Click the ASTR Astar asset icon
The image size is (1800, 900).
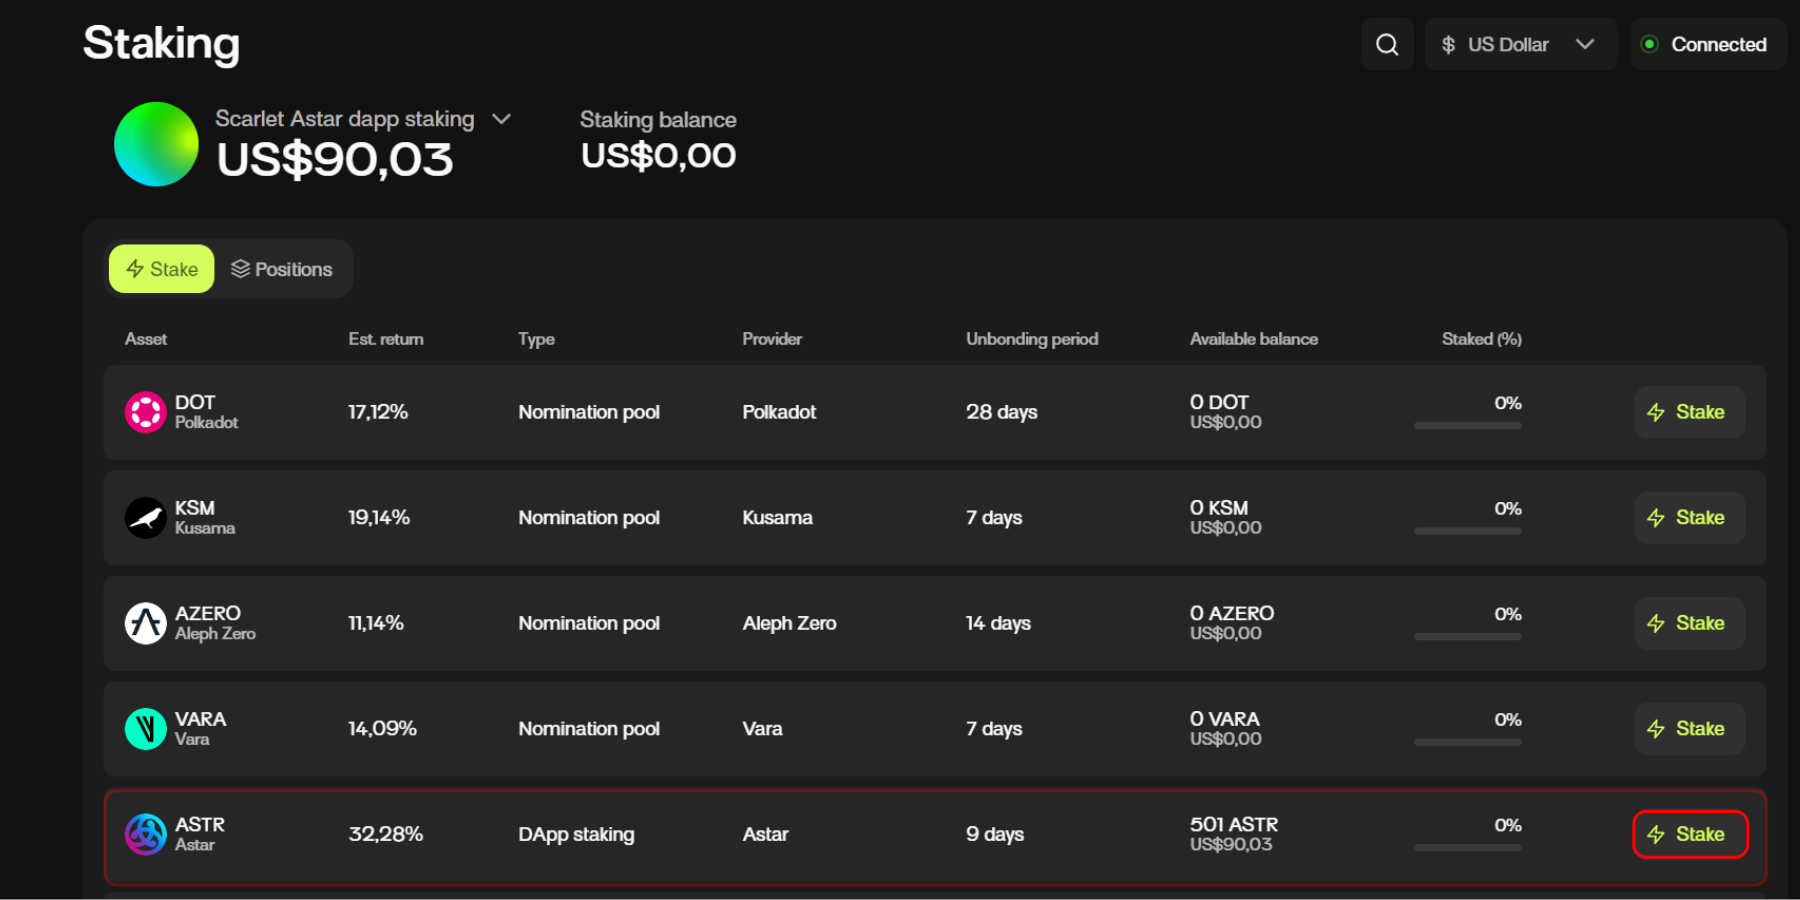tap(145, 834)
